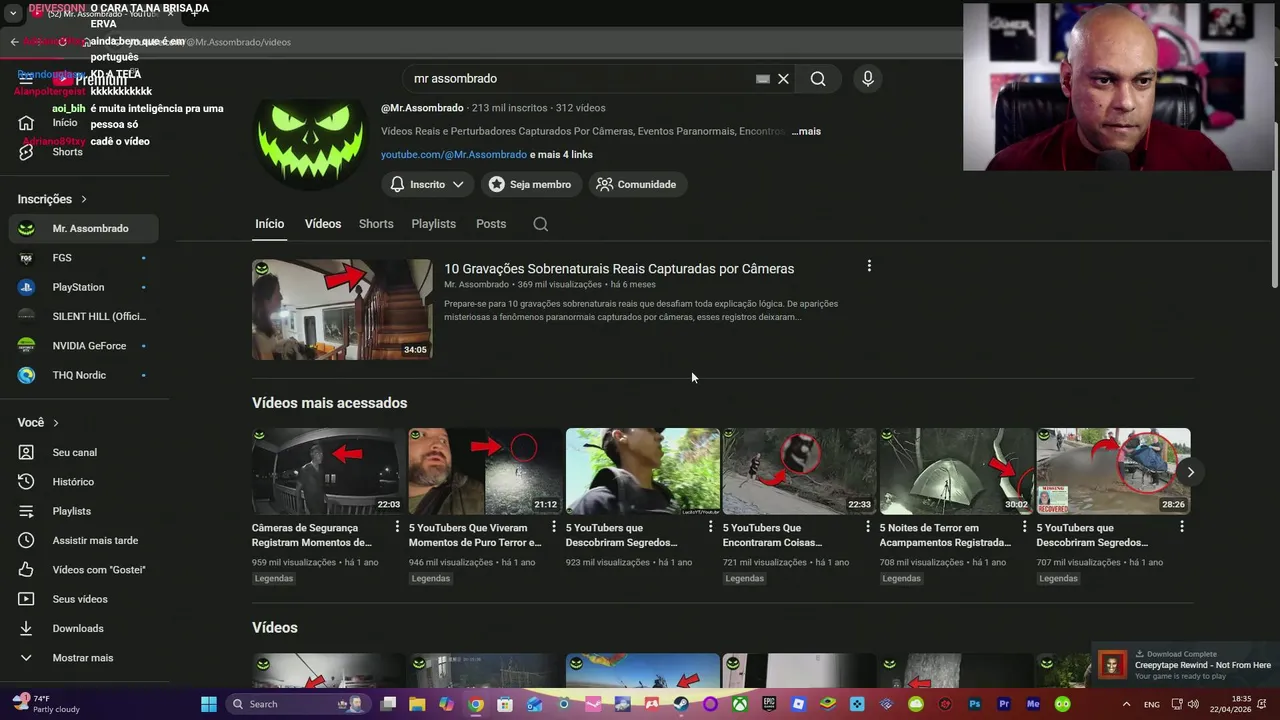Play the 30:02 camping tent thumbnail
Viewport: 1280px width, 720px height.
[956, 471]
